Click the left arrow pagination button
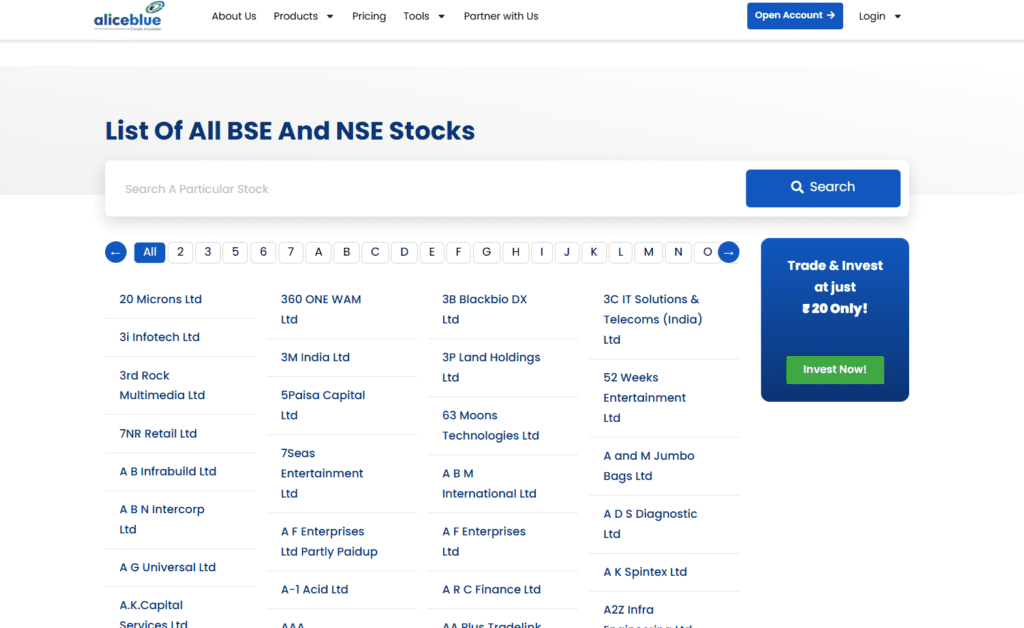 (116, 252)
